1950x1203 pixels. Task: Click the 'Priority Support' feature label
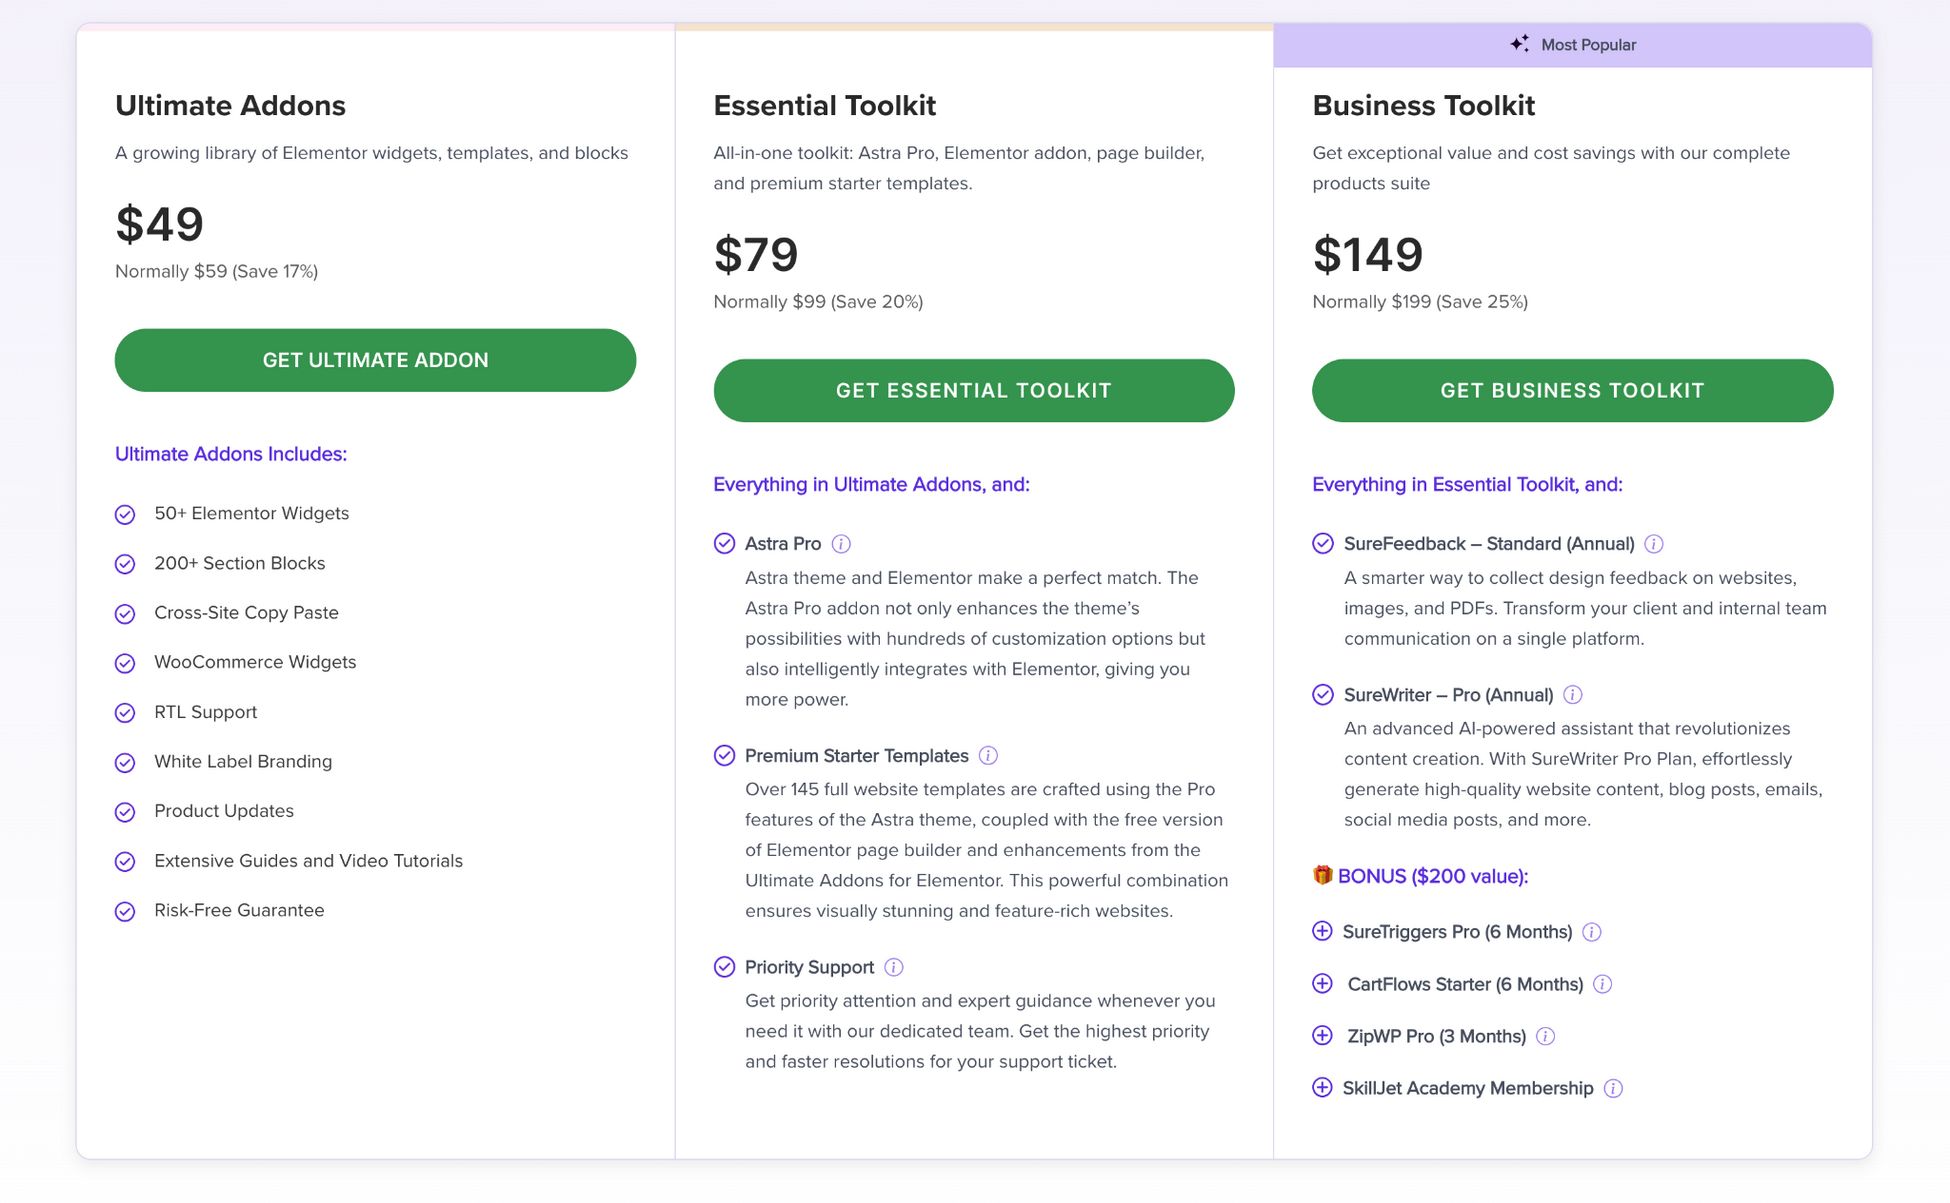pos(810,967)
